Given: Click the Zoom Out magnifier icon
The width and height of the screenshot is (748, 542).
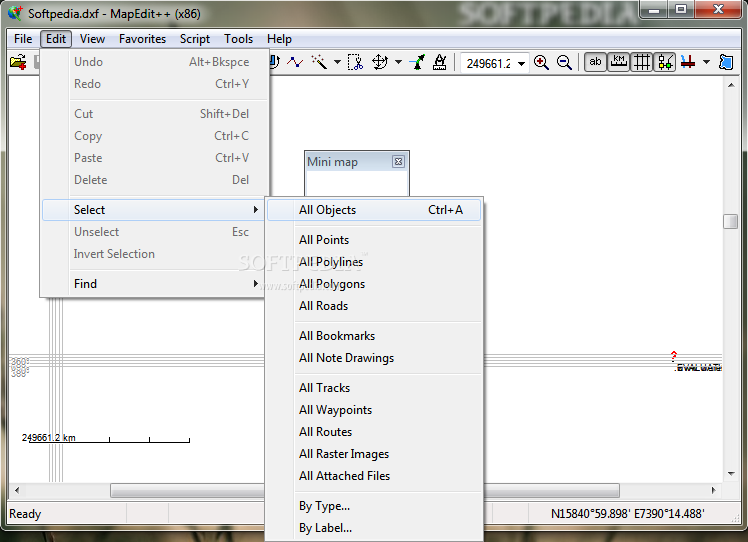Looking at the screenshot, I should (x=564, y=63).
